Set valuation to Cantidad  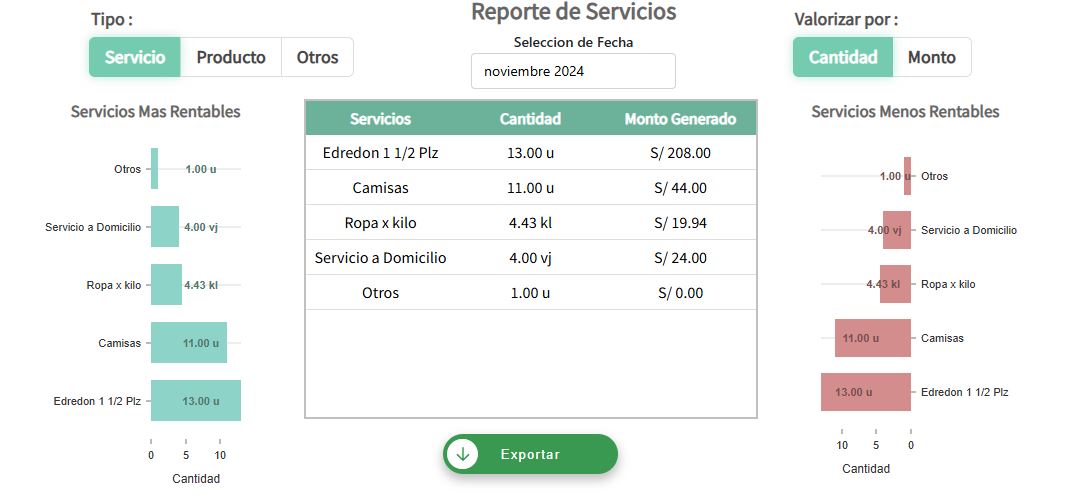[842, 57]
